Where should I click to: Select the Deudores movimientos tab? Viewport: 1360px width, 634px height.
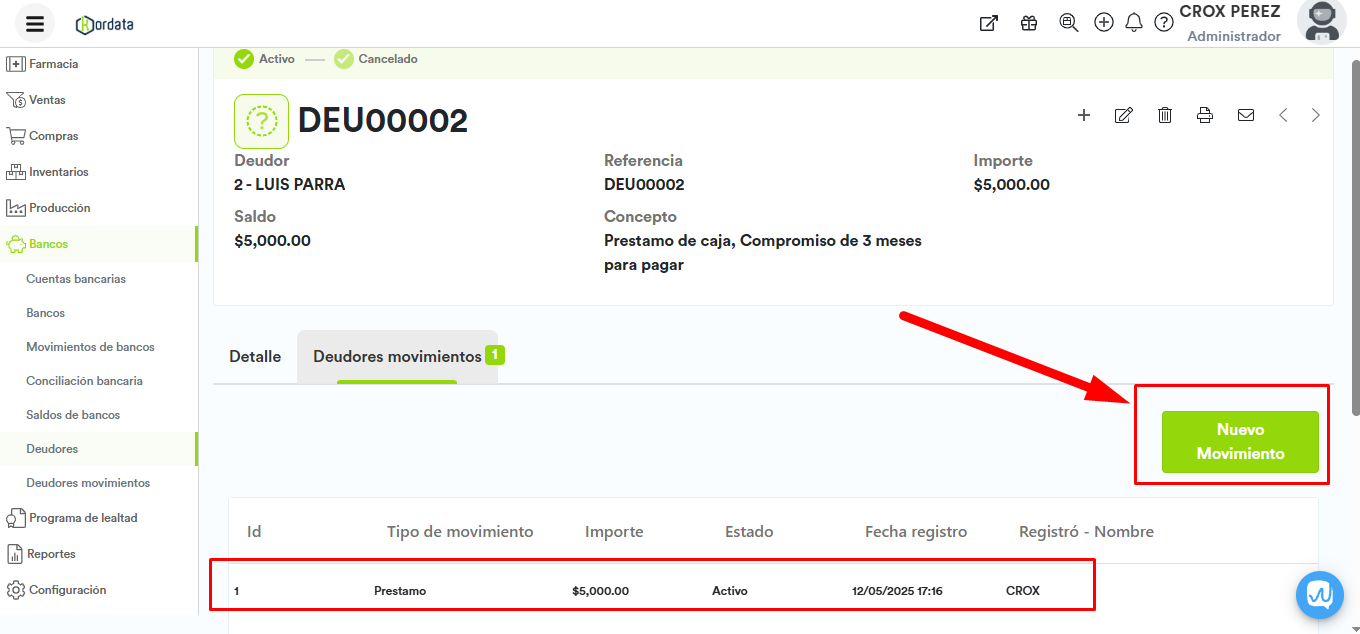click(397, 357)
